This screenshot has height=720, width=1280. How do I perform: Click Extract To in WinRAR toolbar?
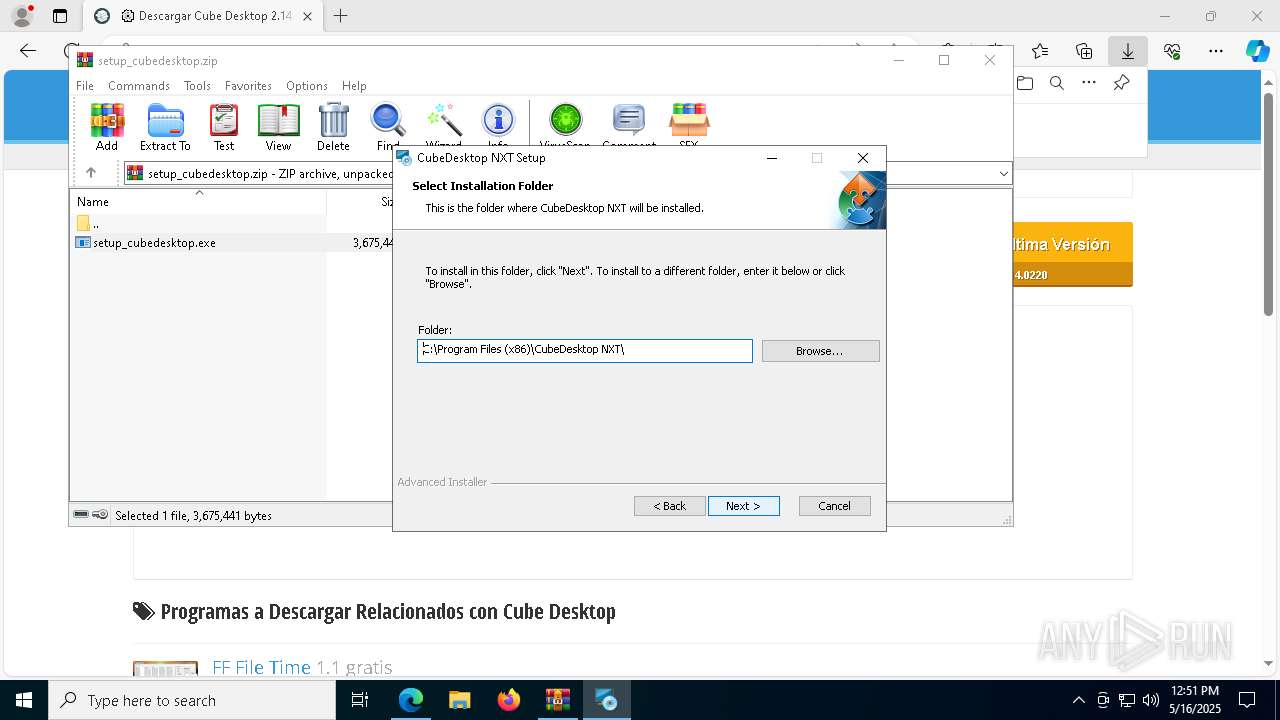[165, 126]
